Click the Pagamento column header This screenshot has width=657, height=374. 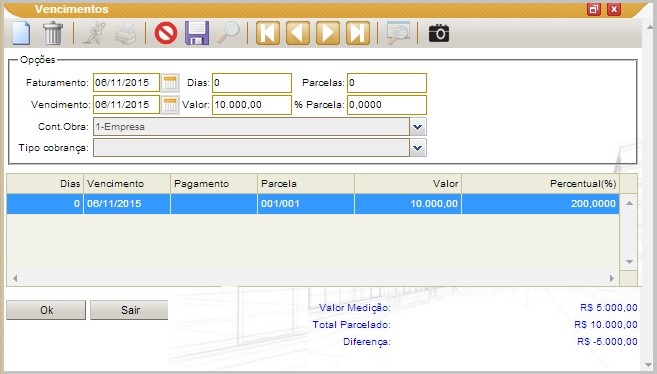click(214, 184)
